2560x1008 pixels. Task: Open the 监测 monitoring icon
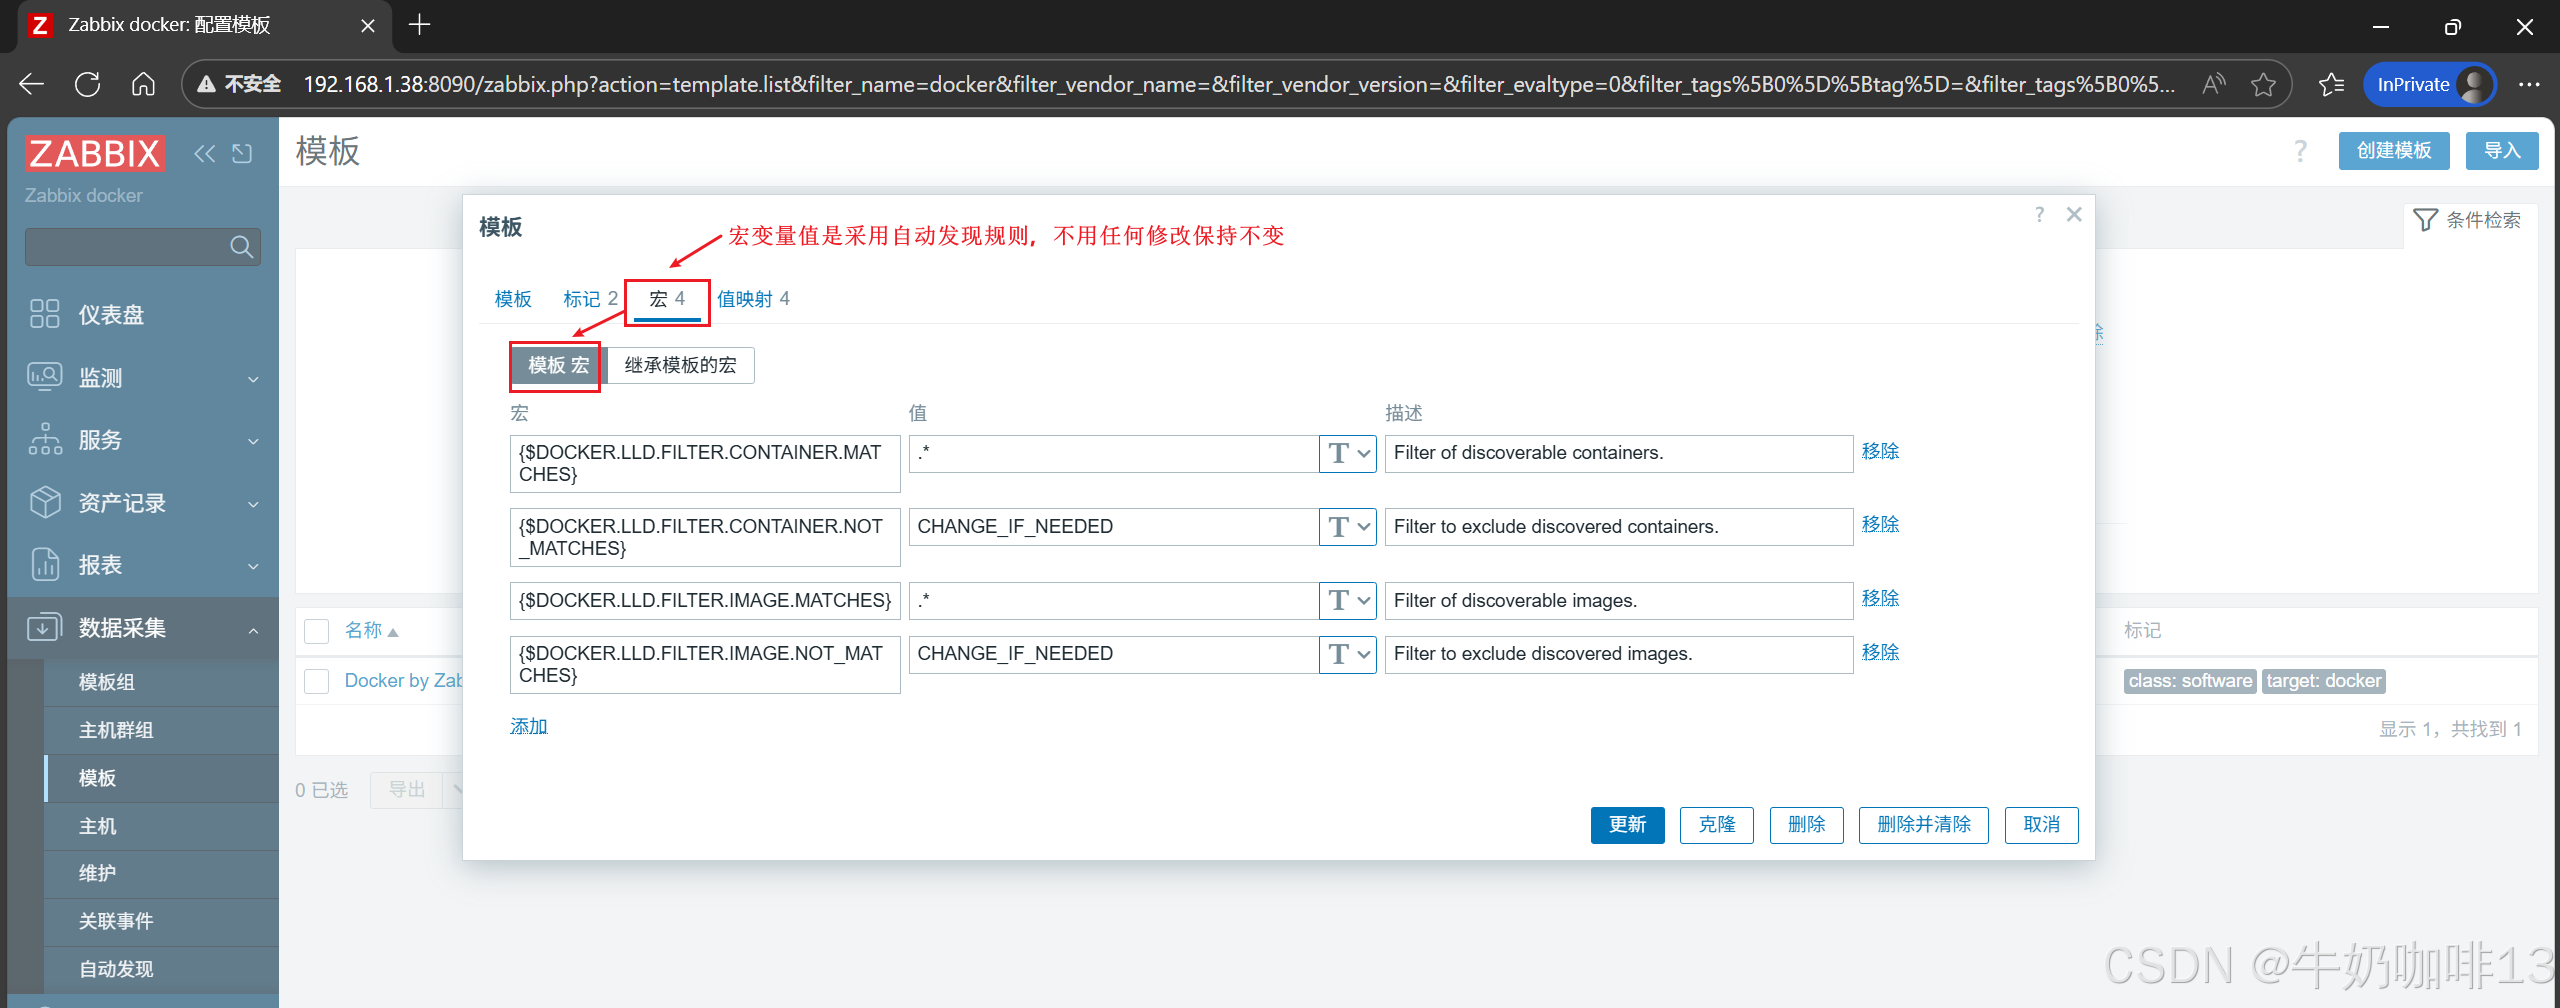click(45, 377)
